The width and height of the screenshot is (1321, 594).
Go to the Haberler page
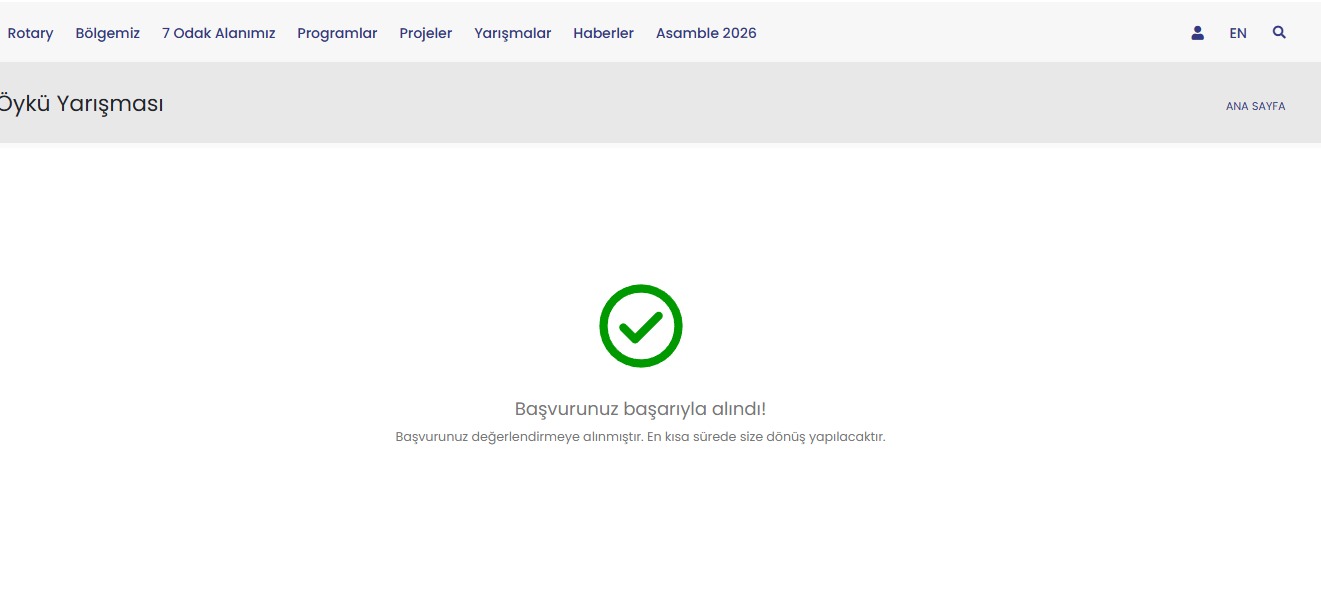click(x=603, y=33)
